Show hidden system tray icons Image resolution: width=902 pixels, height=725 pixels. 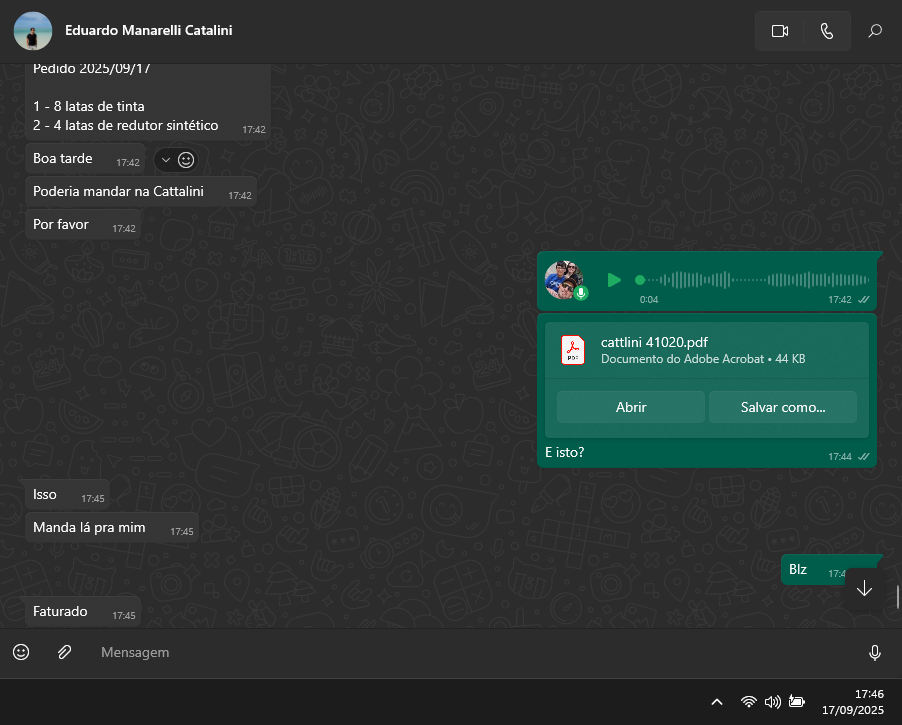point(716,702)
